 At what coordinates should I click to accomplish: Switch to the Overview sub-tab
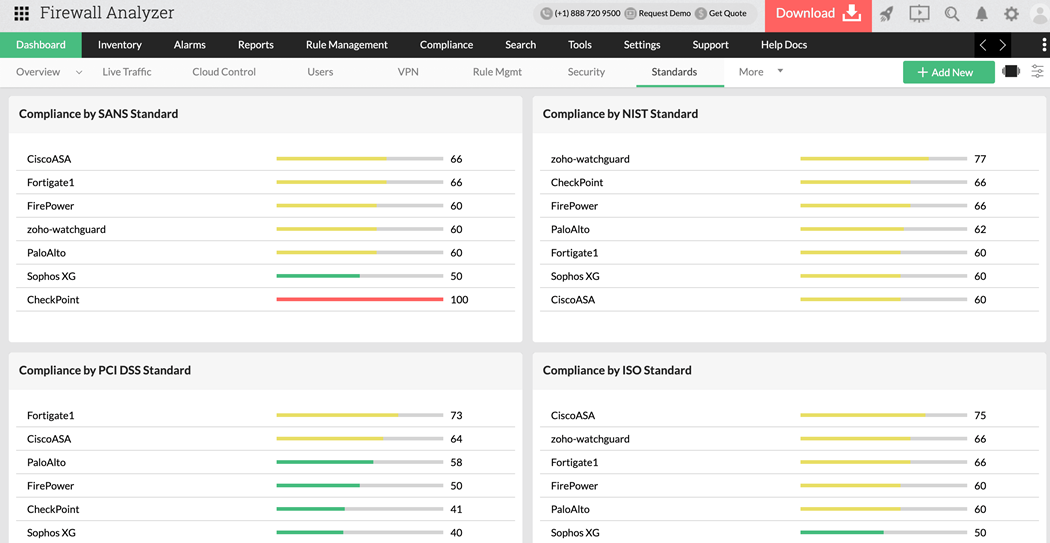pos(38,72)
